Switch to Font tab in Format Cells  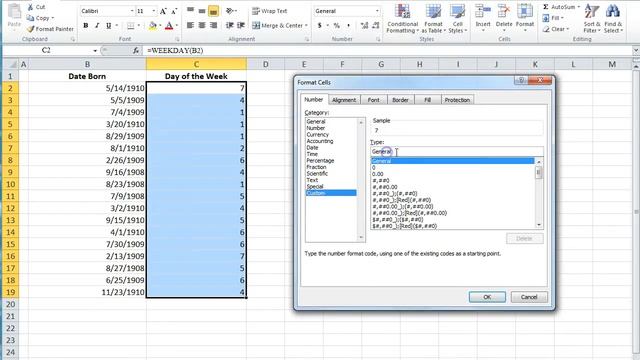pos(373,100)
